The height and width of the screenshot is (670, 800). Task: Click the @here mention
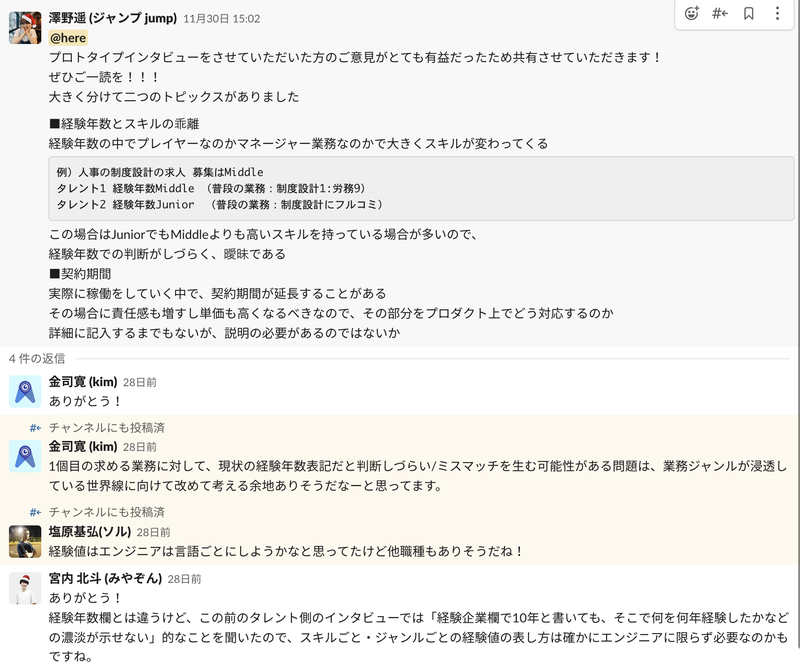69,38
